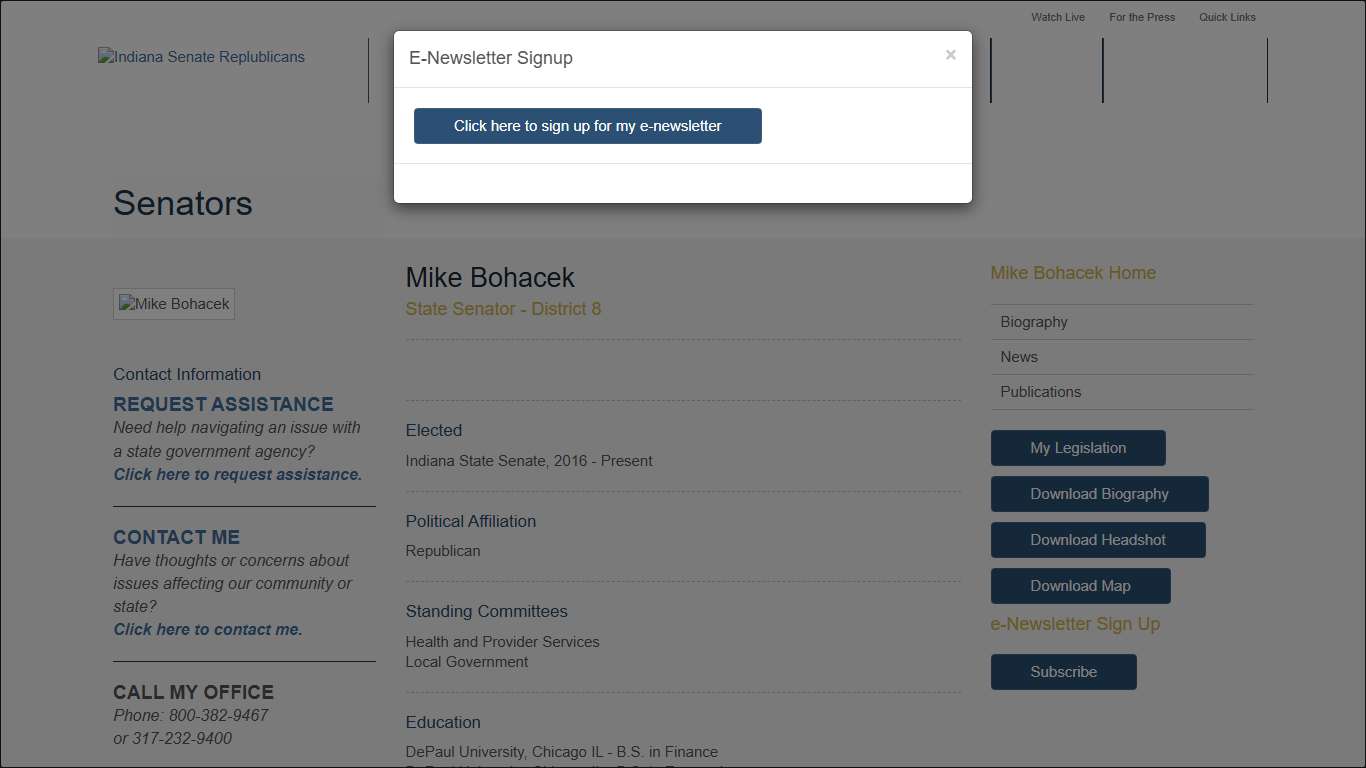
Task: Close the E-Newsletter Signup dialog
Action: pyautogui.click(x=950, y=55)
